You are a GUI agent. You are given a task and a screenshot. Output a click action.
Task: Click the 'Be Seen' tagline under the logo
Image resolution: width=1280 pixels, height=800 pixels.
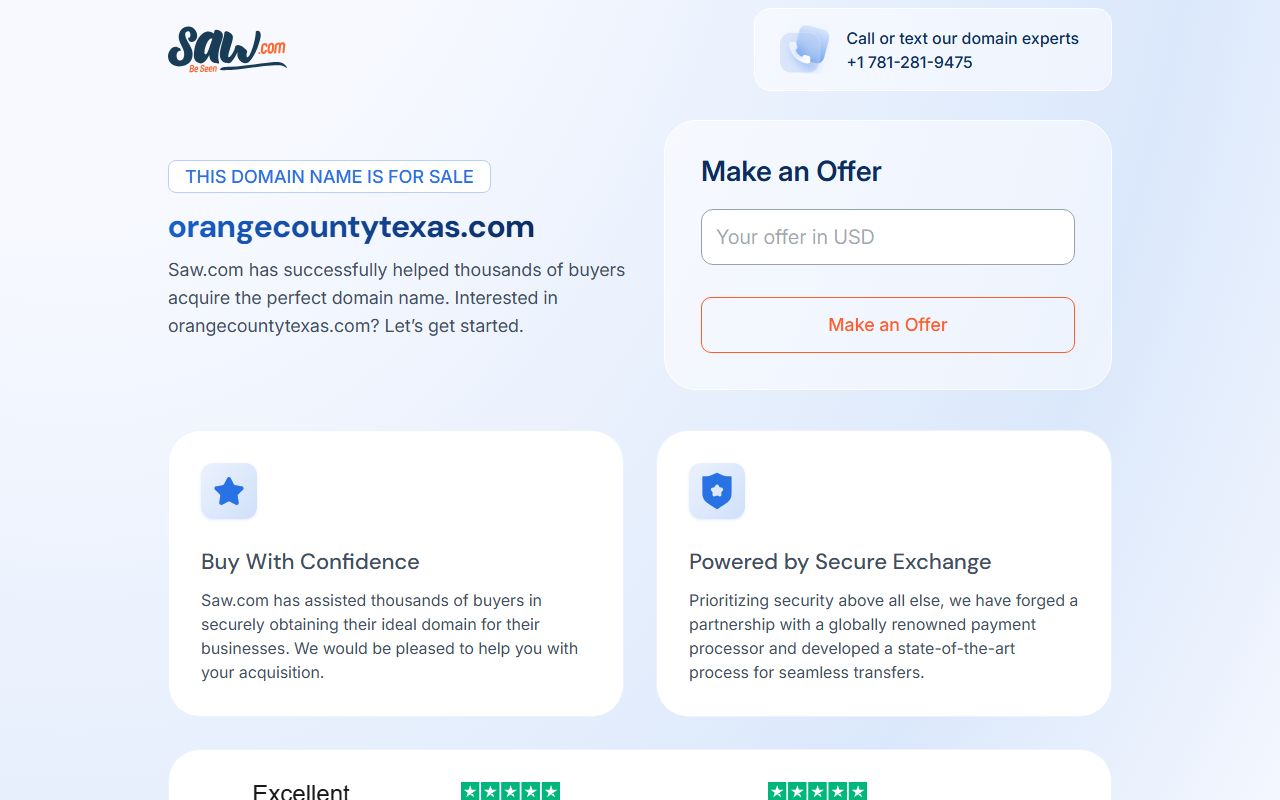click(203, 69)
